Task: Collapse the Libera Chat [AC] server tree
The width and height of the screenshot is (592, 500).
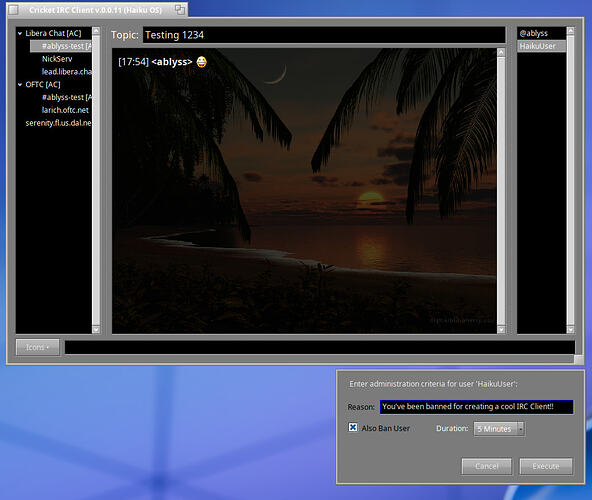Action: click(x=20, y=33)
